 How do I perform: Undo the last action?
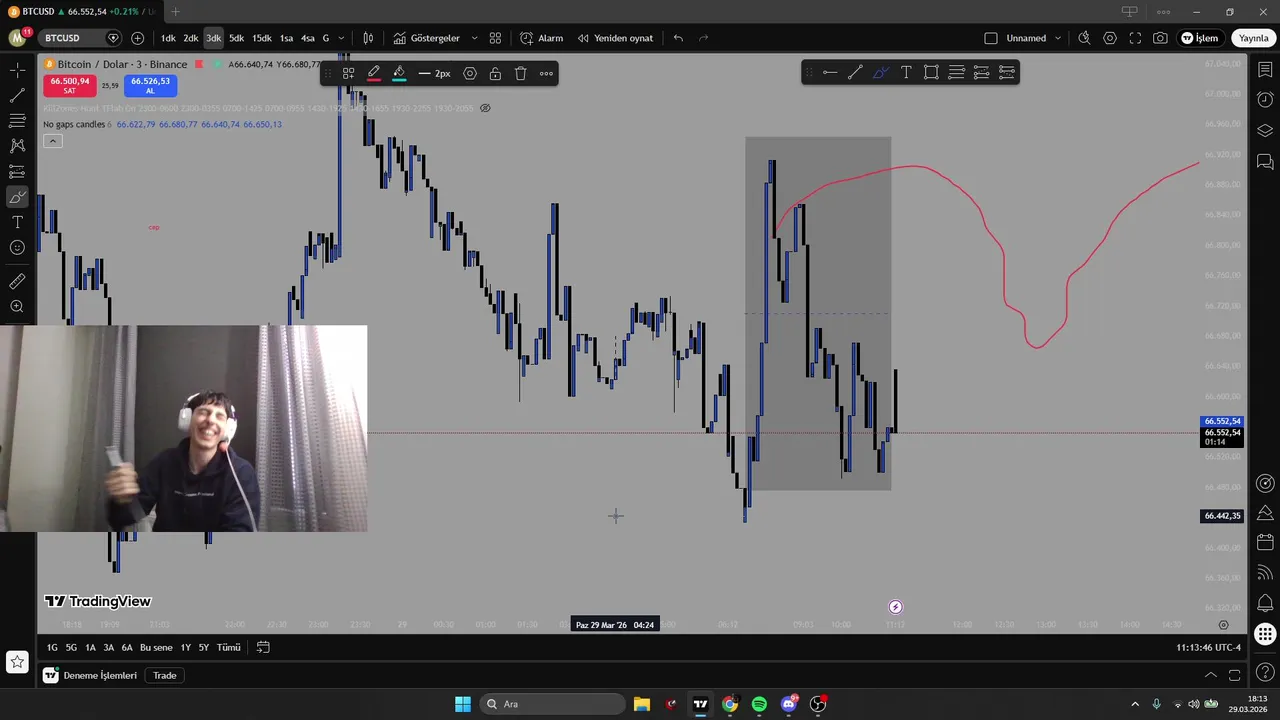pos(678,38)
